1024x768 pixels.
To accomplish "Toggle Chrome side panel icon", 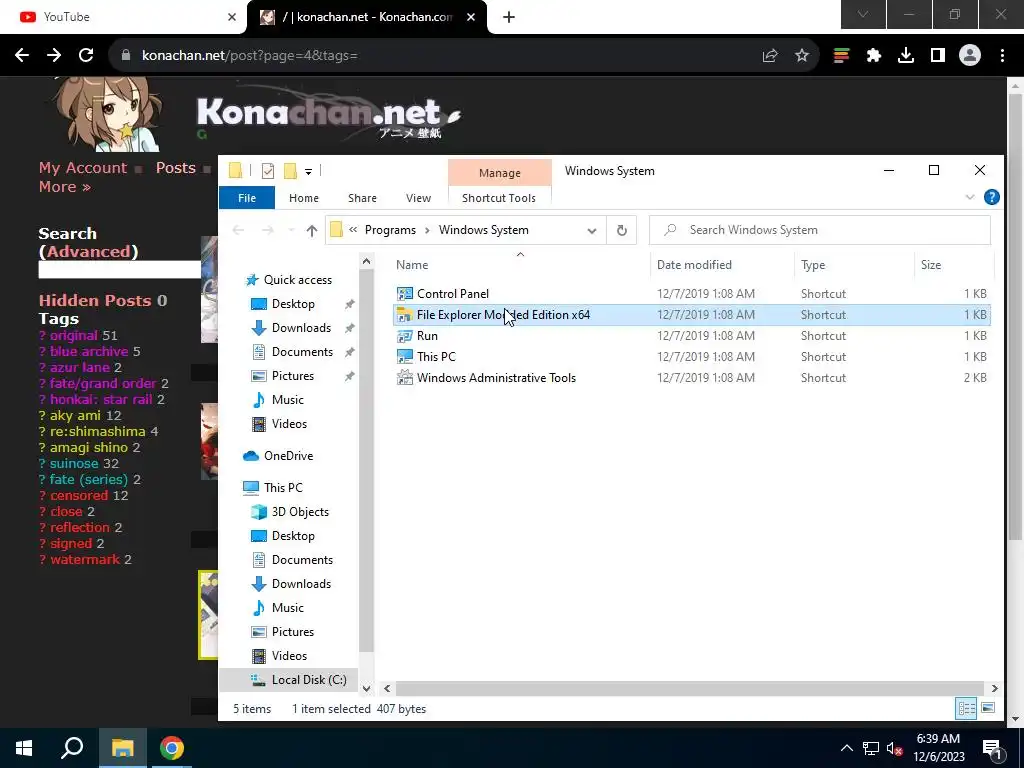I will pos(938,56).
